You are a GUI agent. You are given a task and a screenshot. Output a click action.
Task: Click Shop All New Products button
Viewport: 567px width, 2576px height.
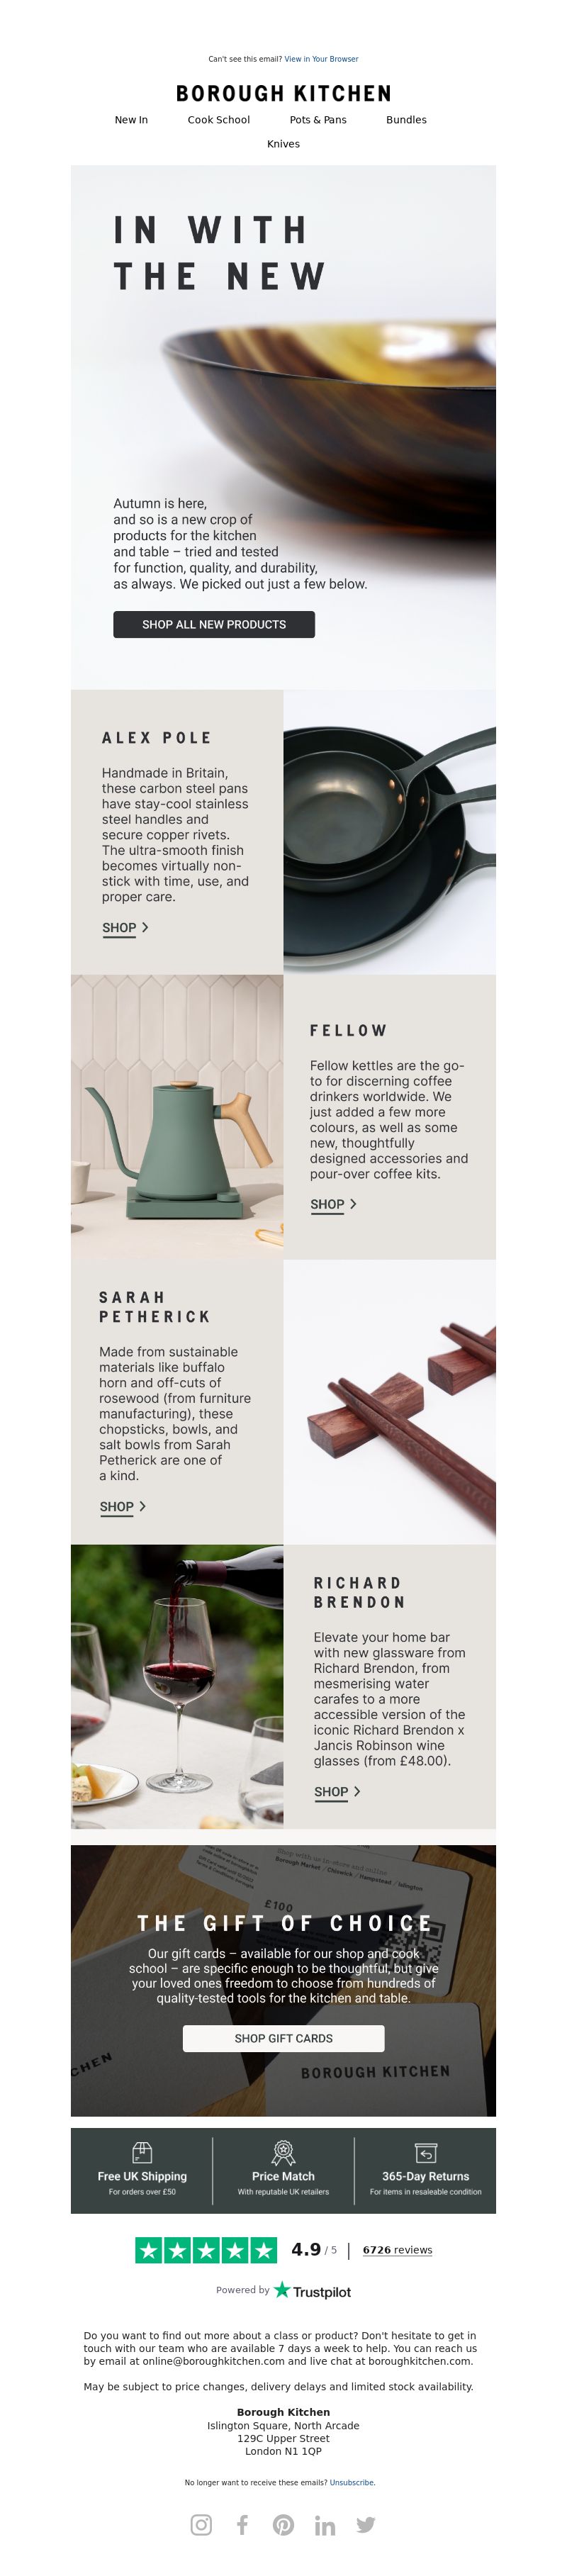[214, 624]
